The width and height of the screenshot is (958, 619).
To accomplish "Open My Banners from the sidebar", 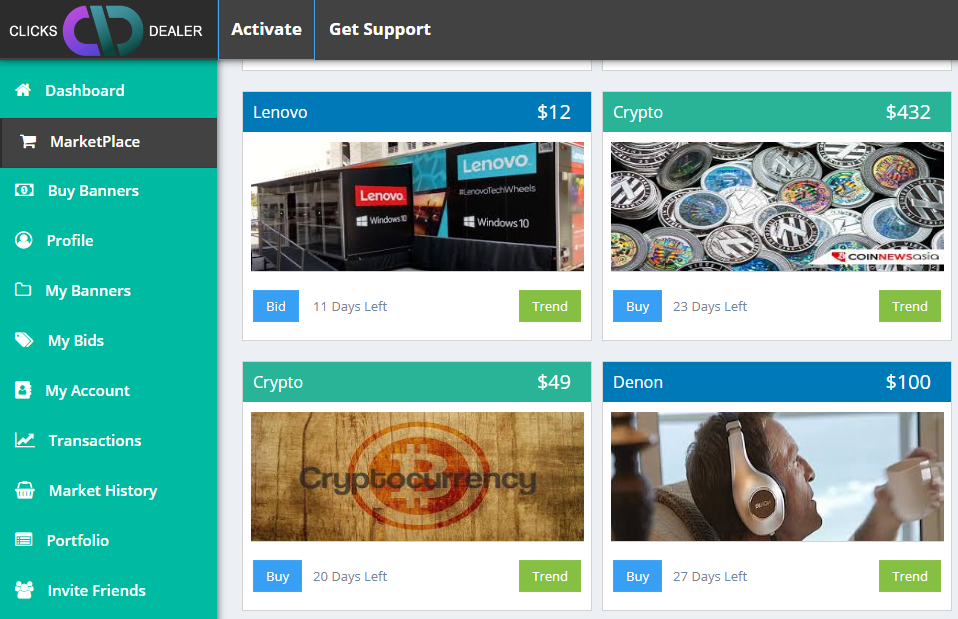I will (x=108, y=290).
